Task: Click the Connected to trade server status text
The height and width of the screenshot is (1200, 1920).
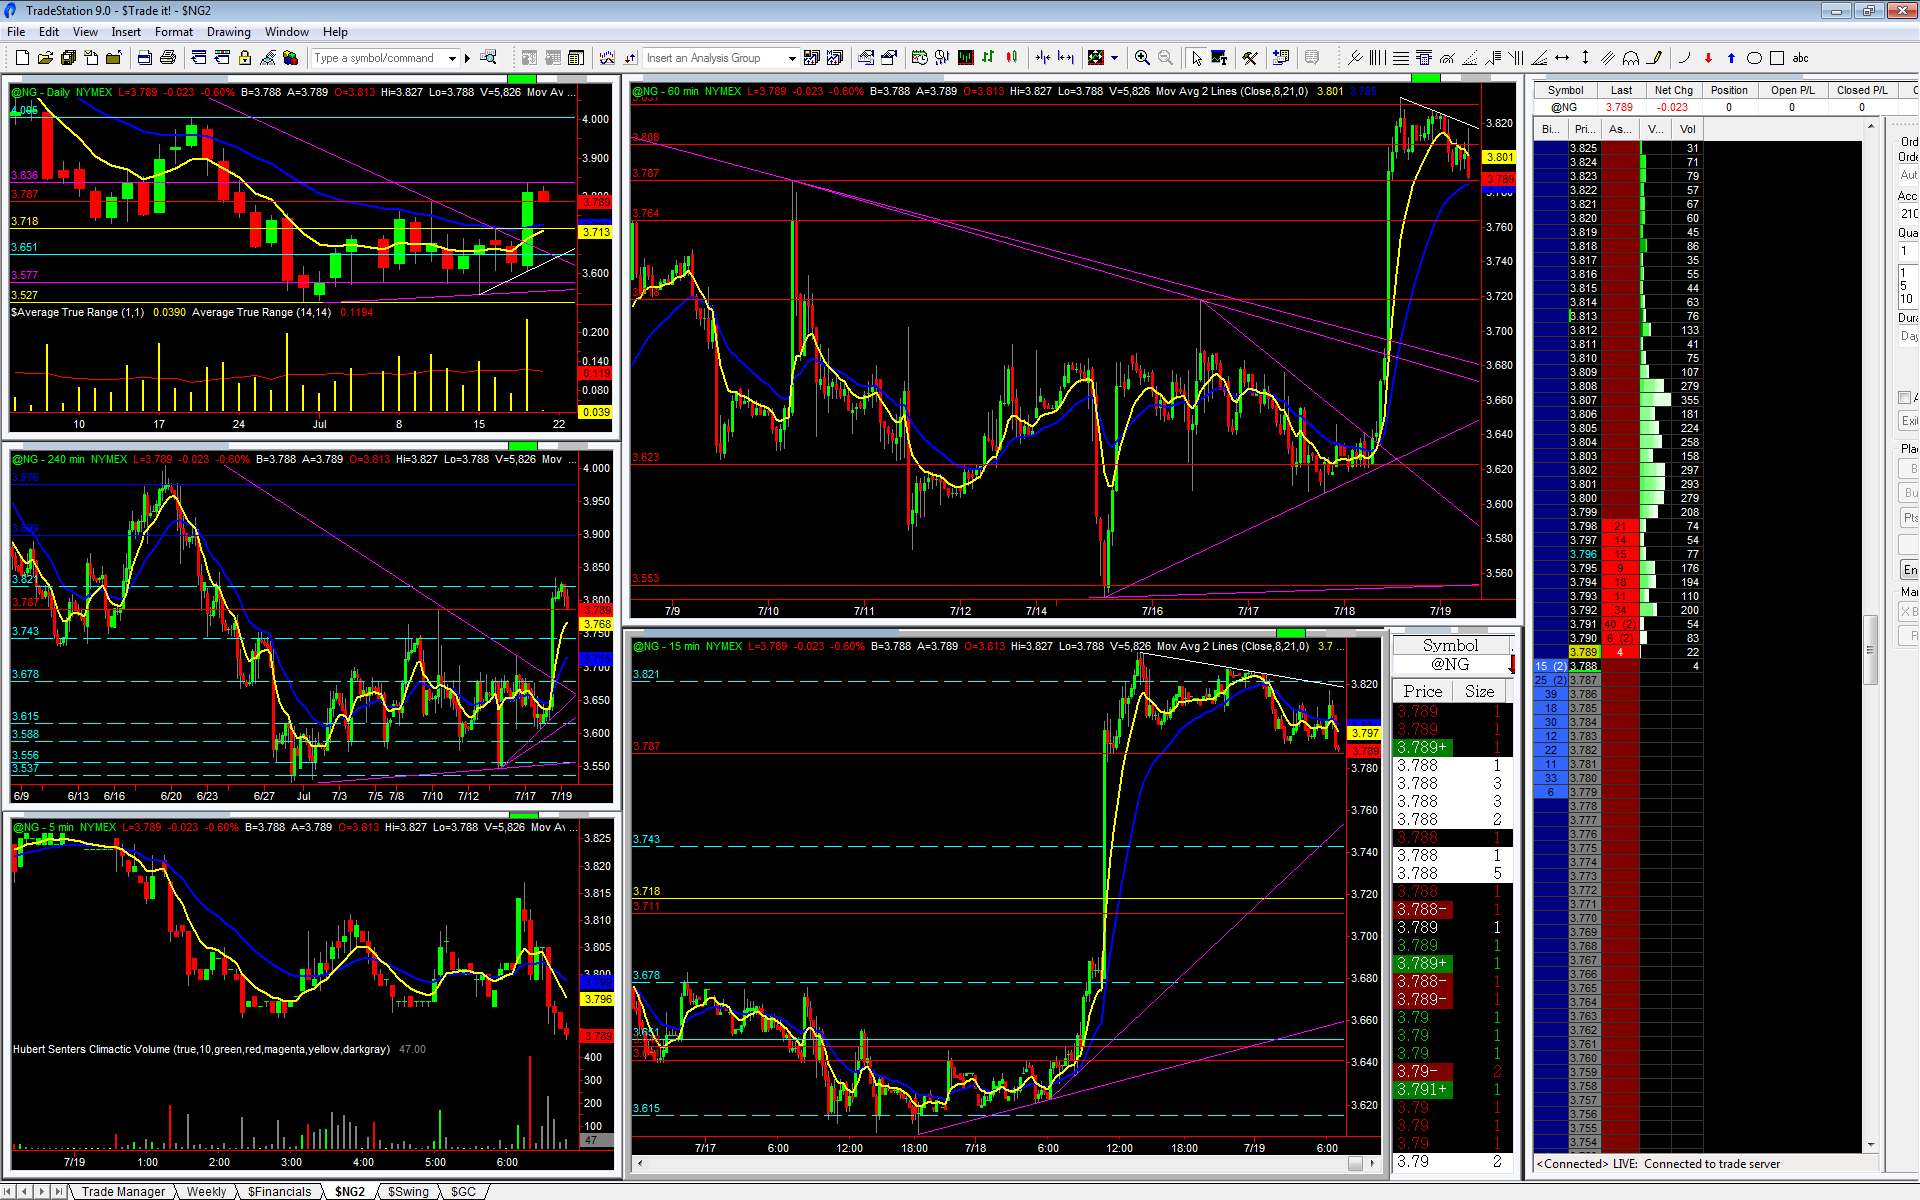Action: click(1712, 1164)
